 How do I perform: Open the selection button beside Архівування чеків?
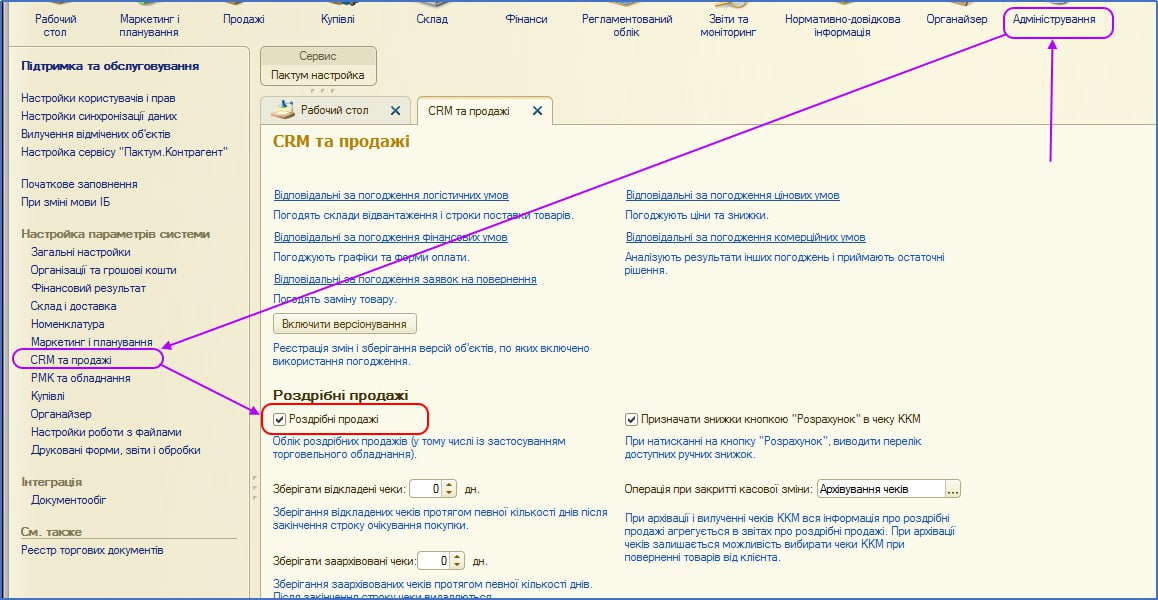[952, 489]
